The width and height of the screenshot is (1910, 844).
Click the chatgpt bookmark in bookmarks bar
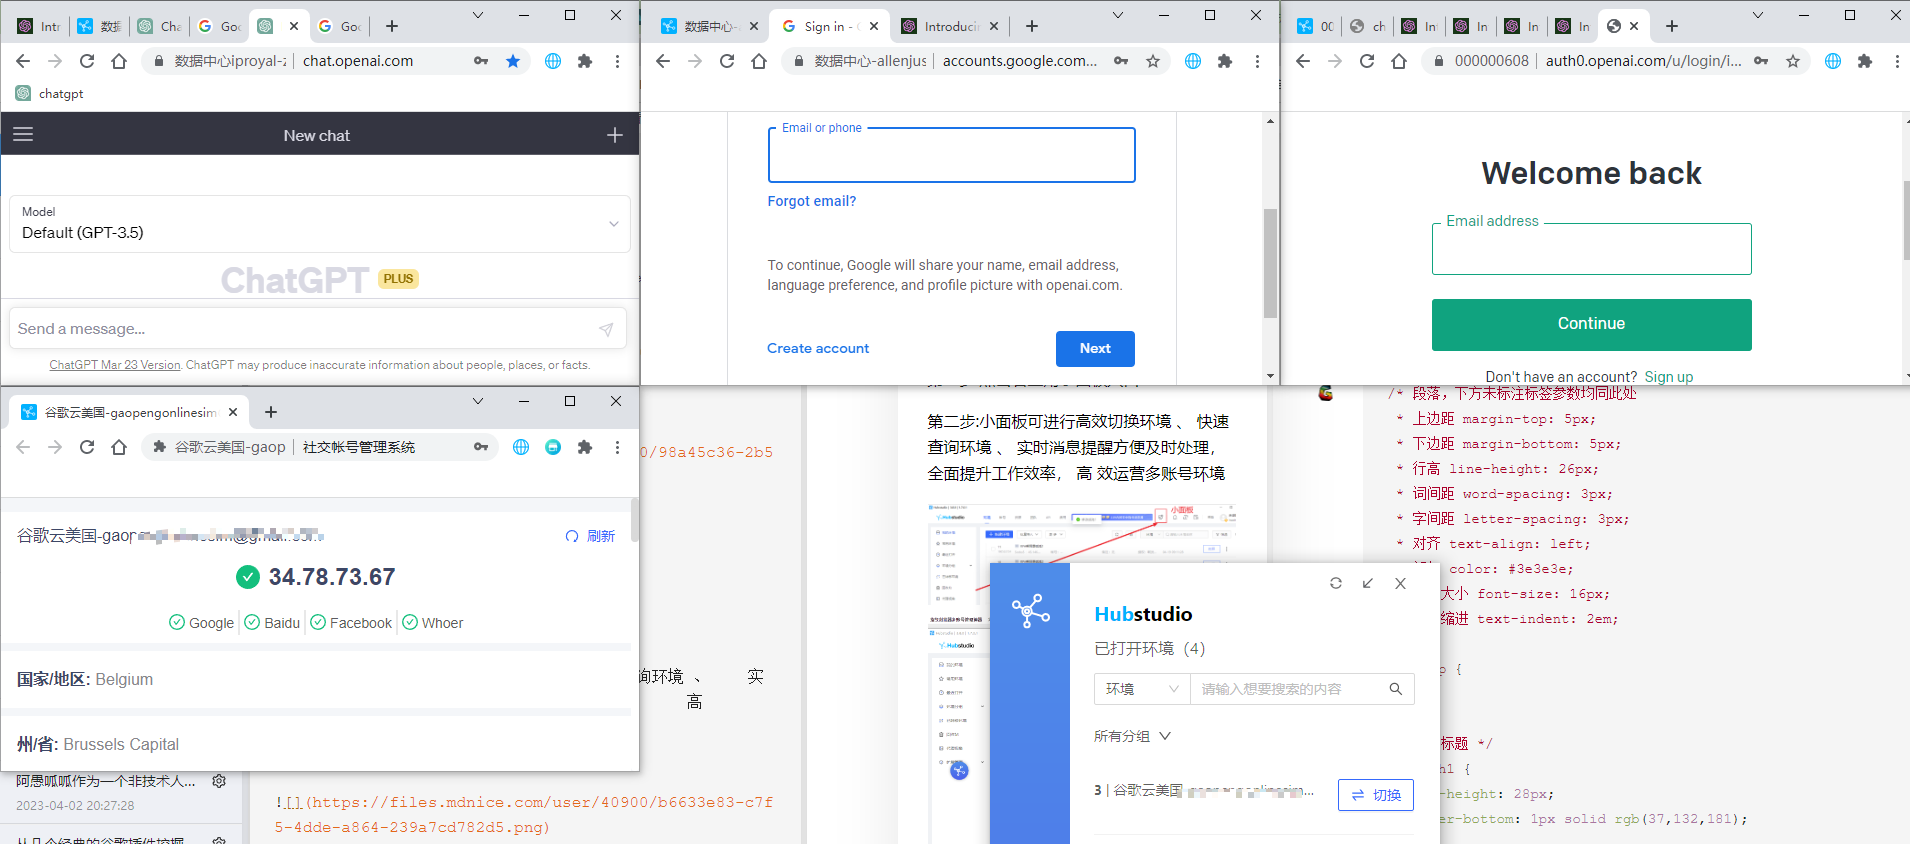tap(50, 93)
